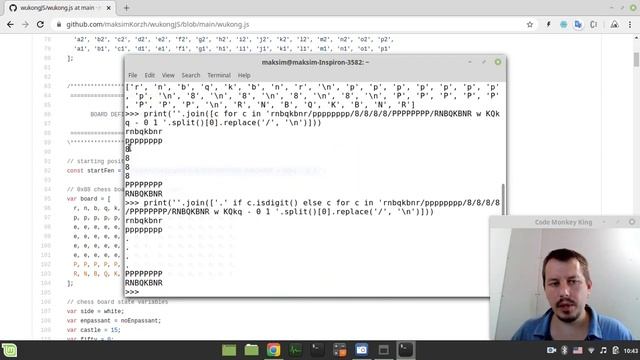Switch to gray window icon in taskbar

(384, 350)
